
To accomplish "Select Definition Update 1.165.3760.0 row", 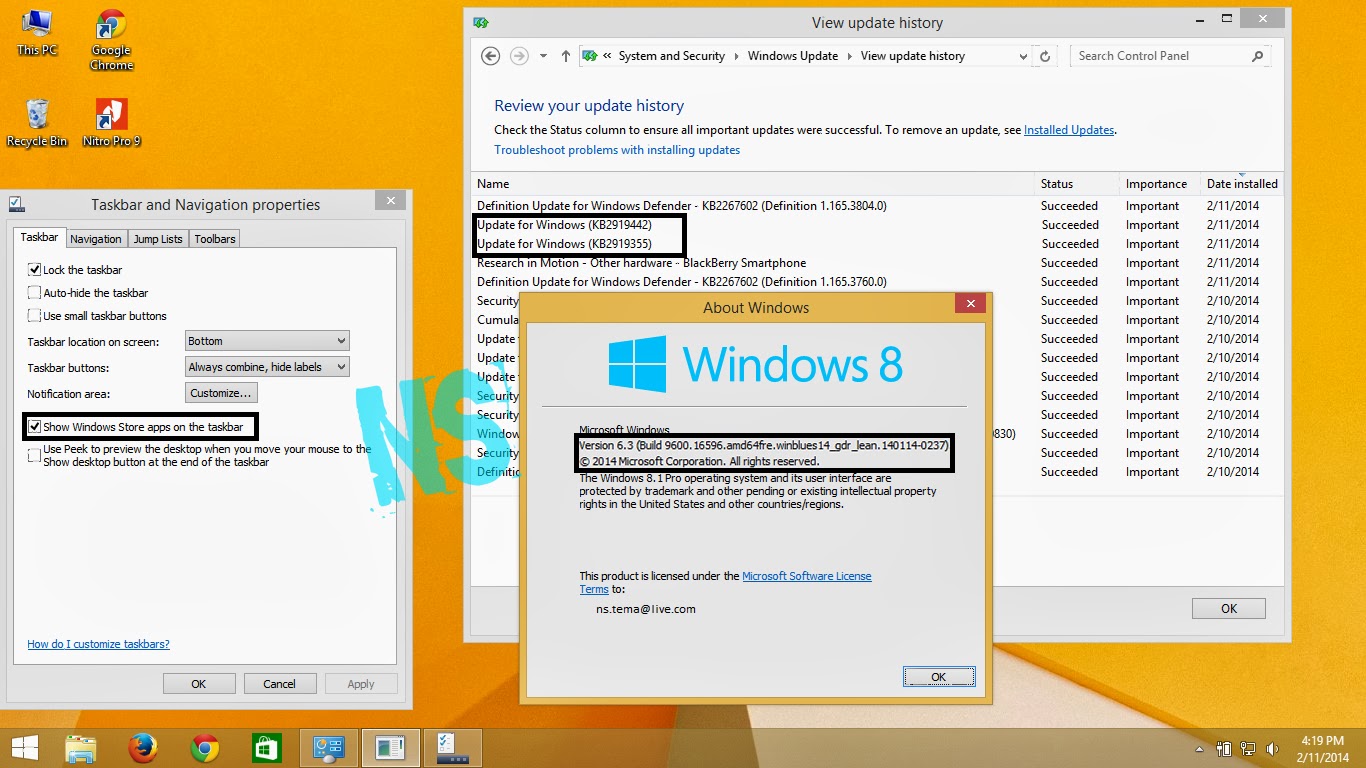I will point(876,282).
